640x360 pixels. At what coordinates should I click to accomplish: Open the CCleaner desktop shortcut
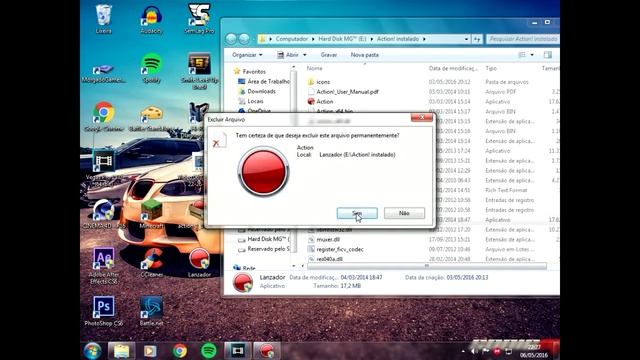[151, 263]
